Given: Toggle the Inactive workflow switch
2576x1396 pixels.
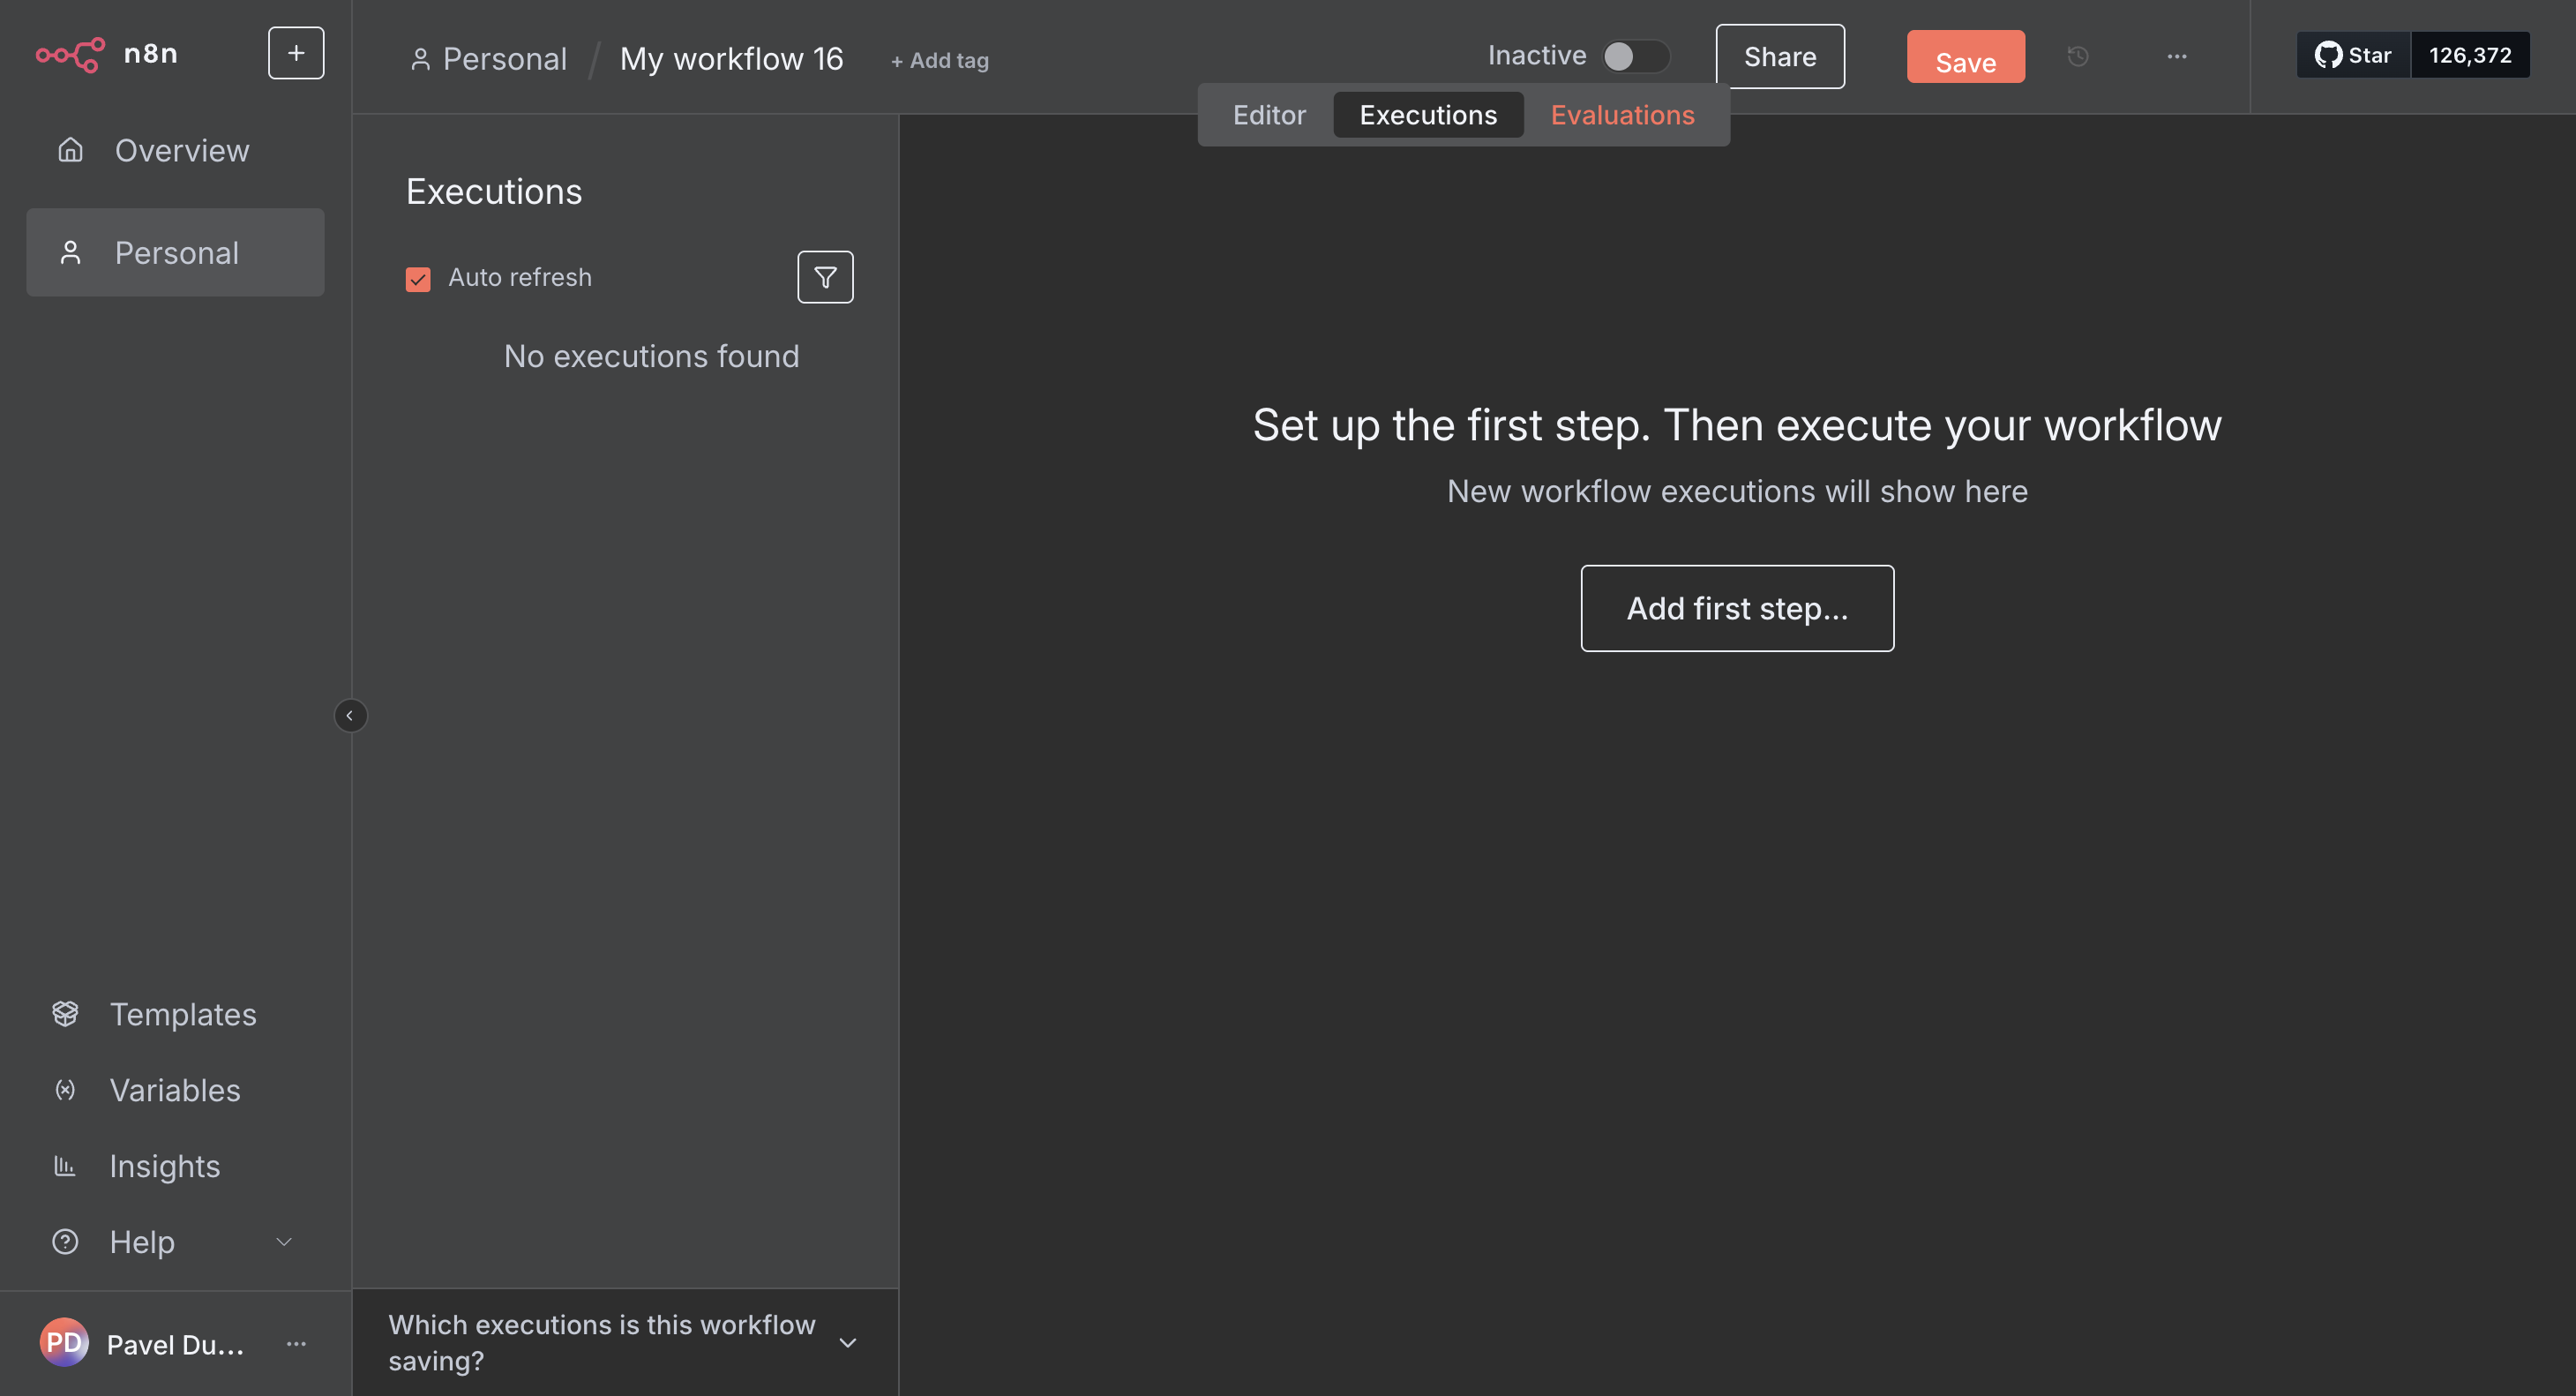Looking at the screenshot, I should pyautogui.click(x=1634, y=56).
